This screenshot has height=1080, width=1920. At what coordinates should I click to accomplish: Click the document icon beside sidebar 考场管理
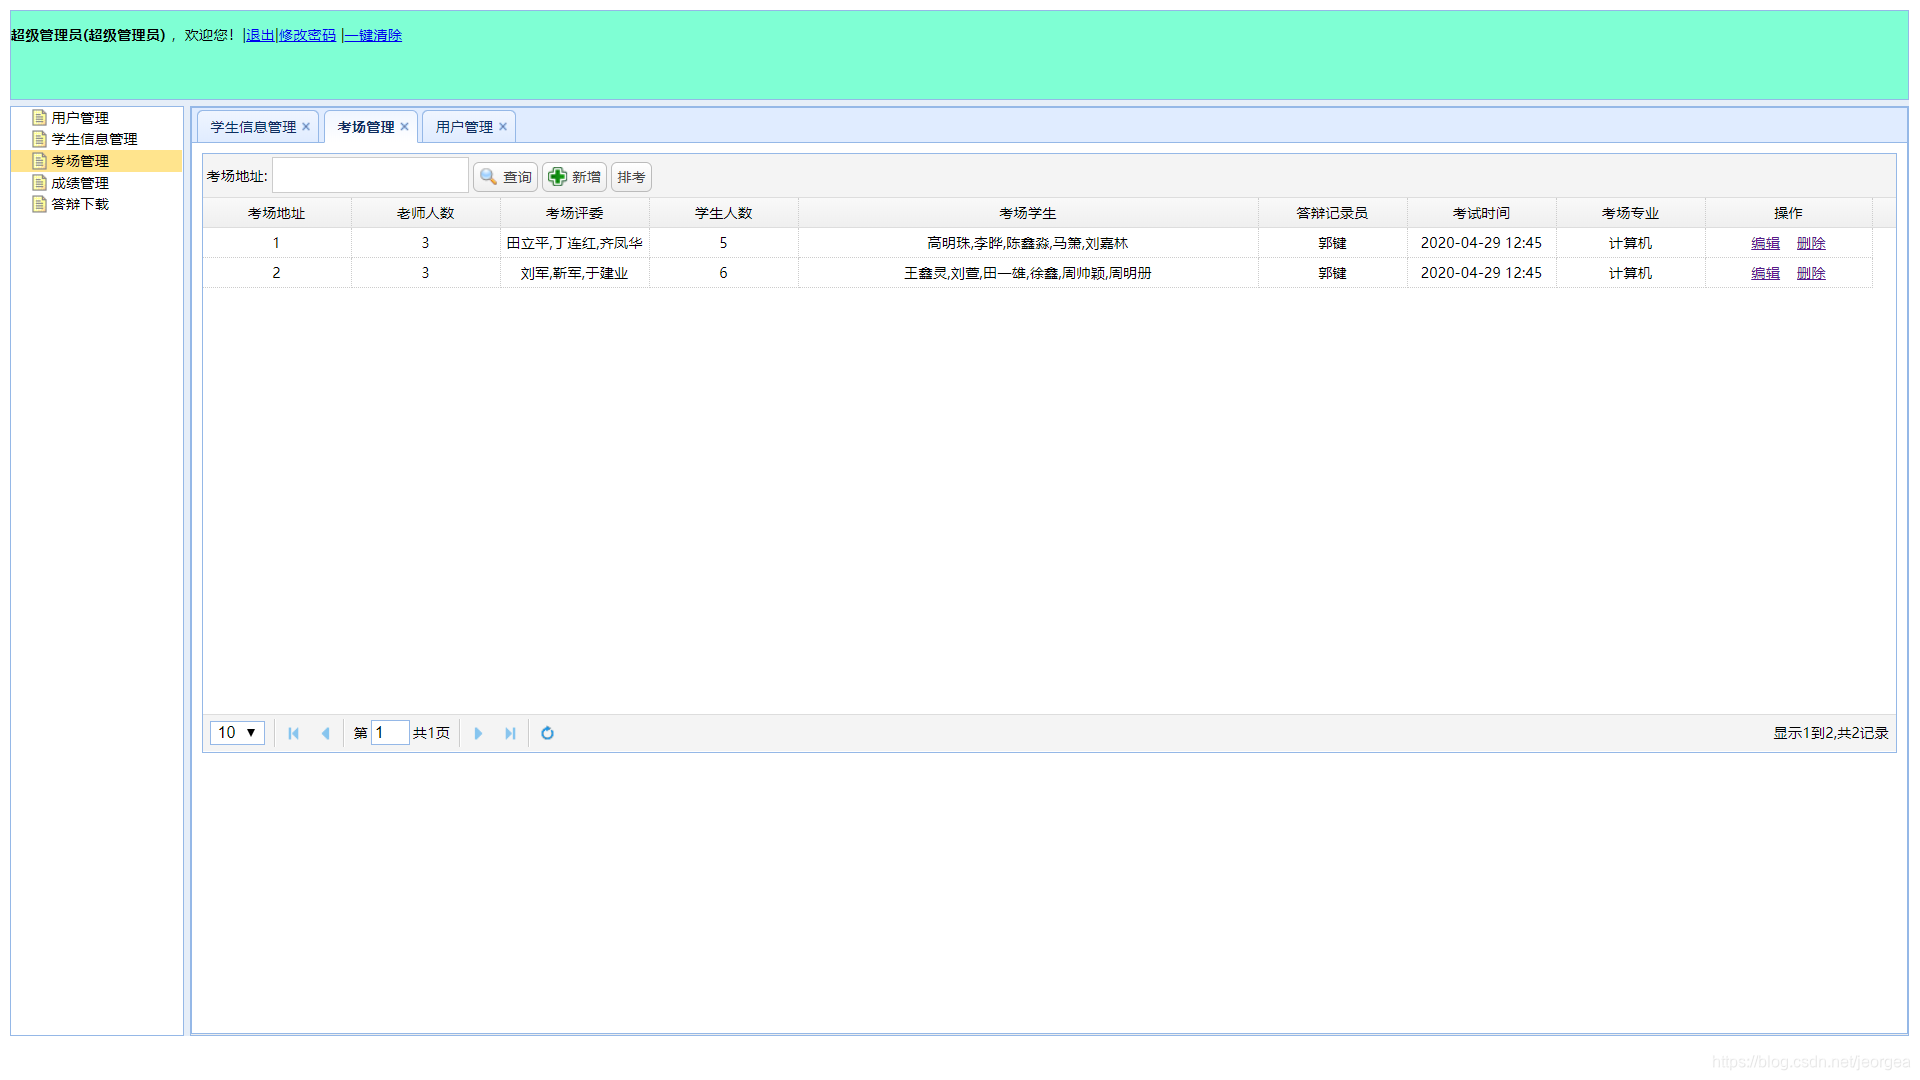coord(40,161)
